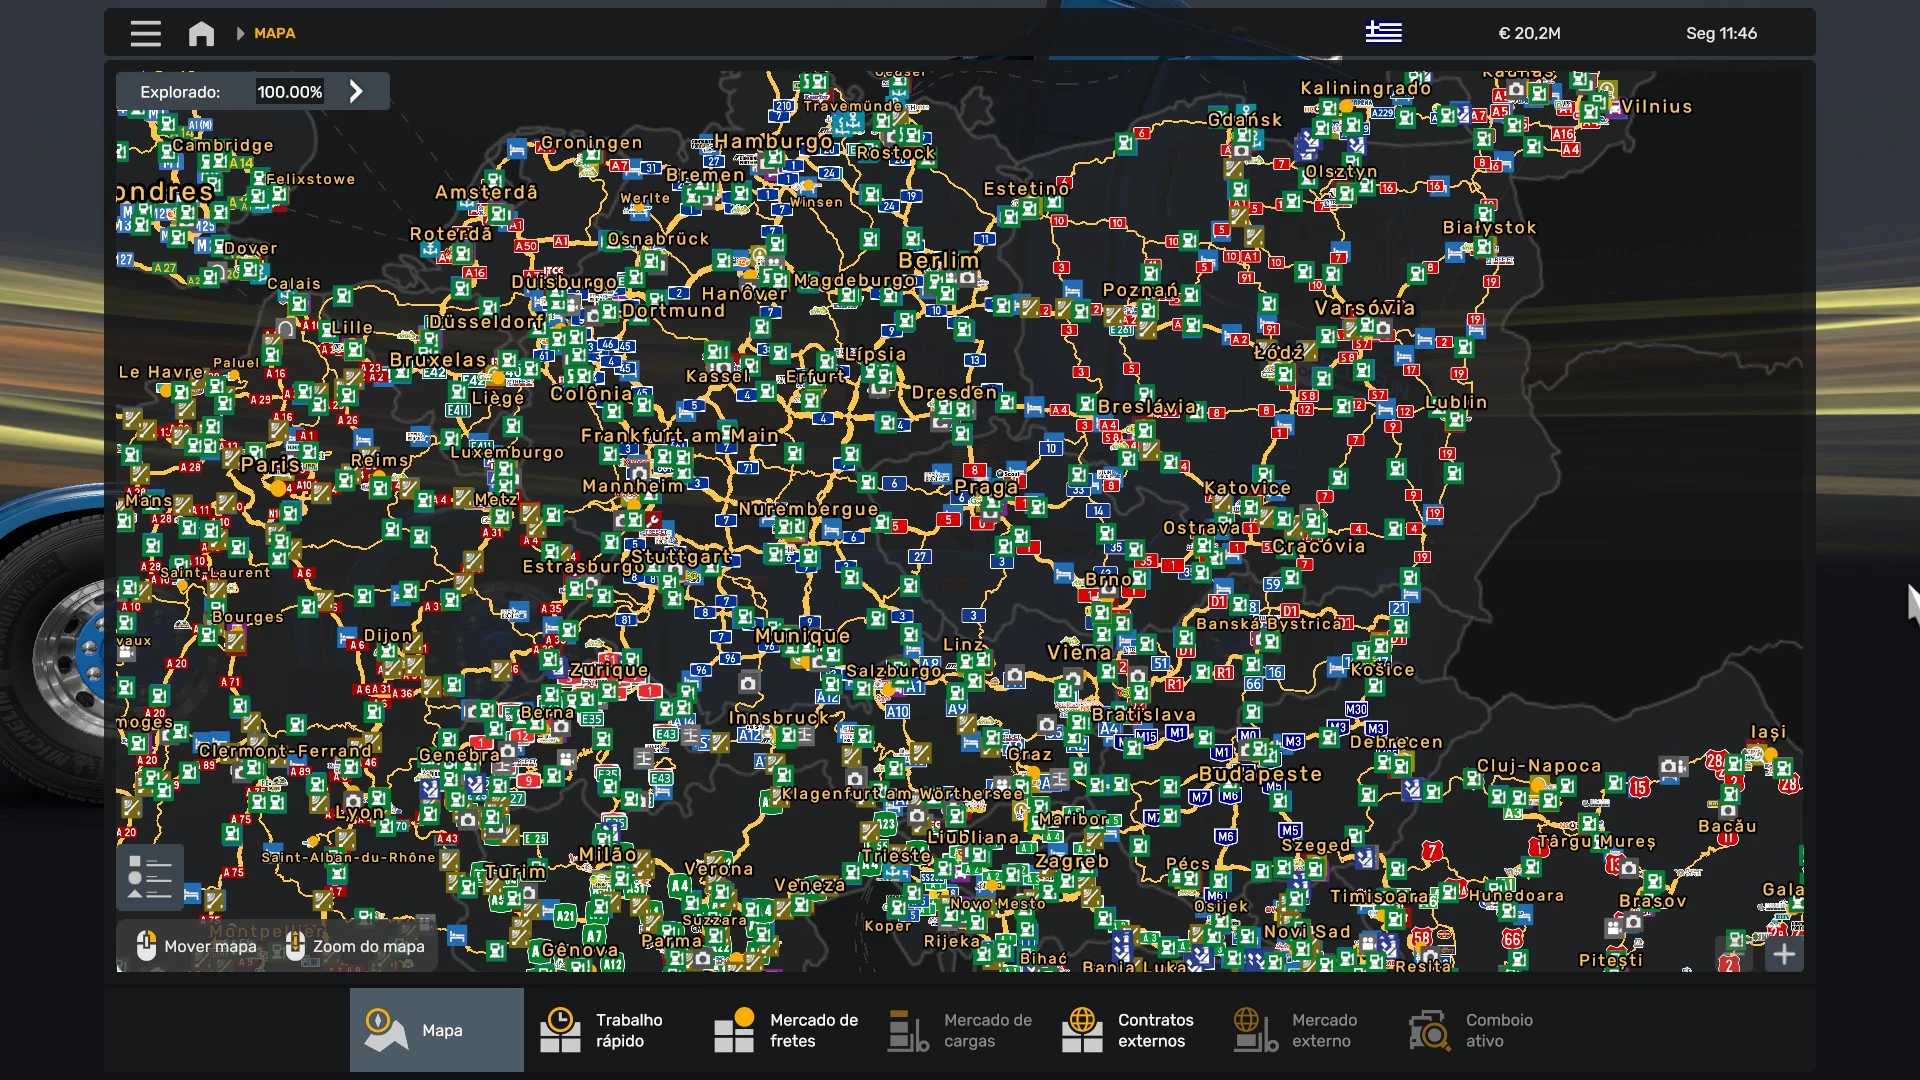The width and height of the screenshot is (1920, 1080).
Task: Open Comboio ativo
Action: tap(1470, 1030)
